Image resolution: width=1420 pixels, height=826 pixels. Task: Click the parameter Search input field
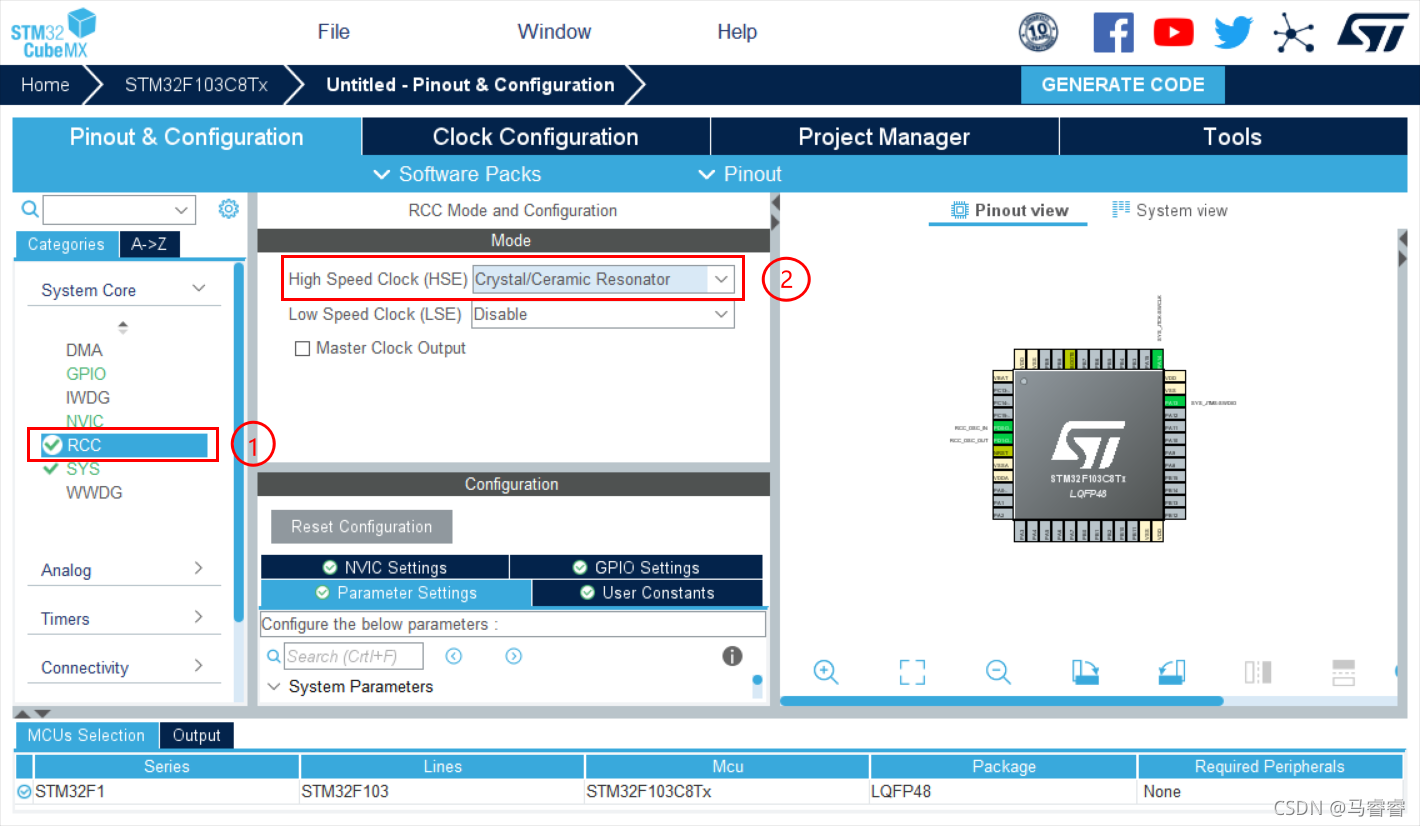(354, 656)
